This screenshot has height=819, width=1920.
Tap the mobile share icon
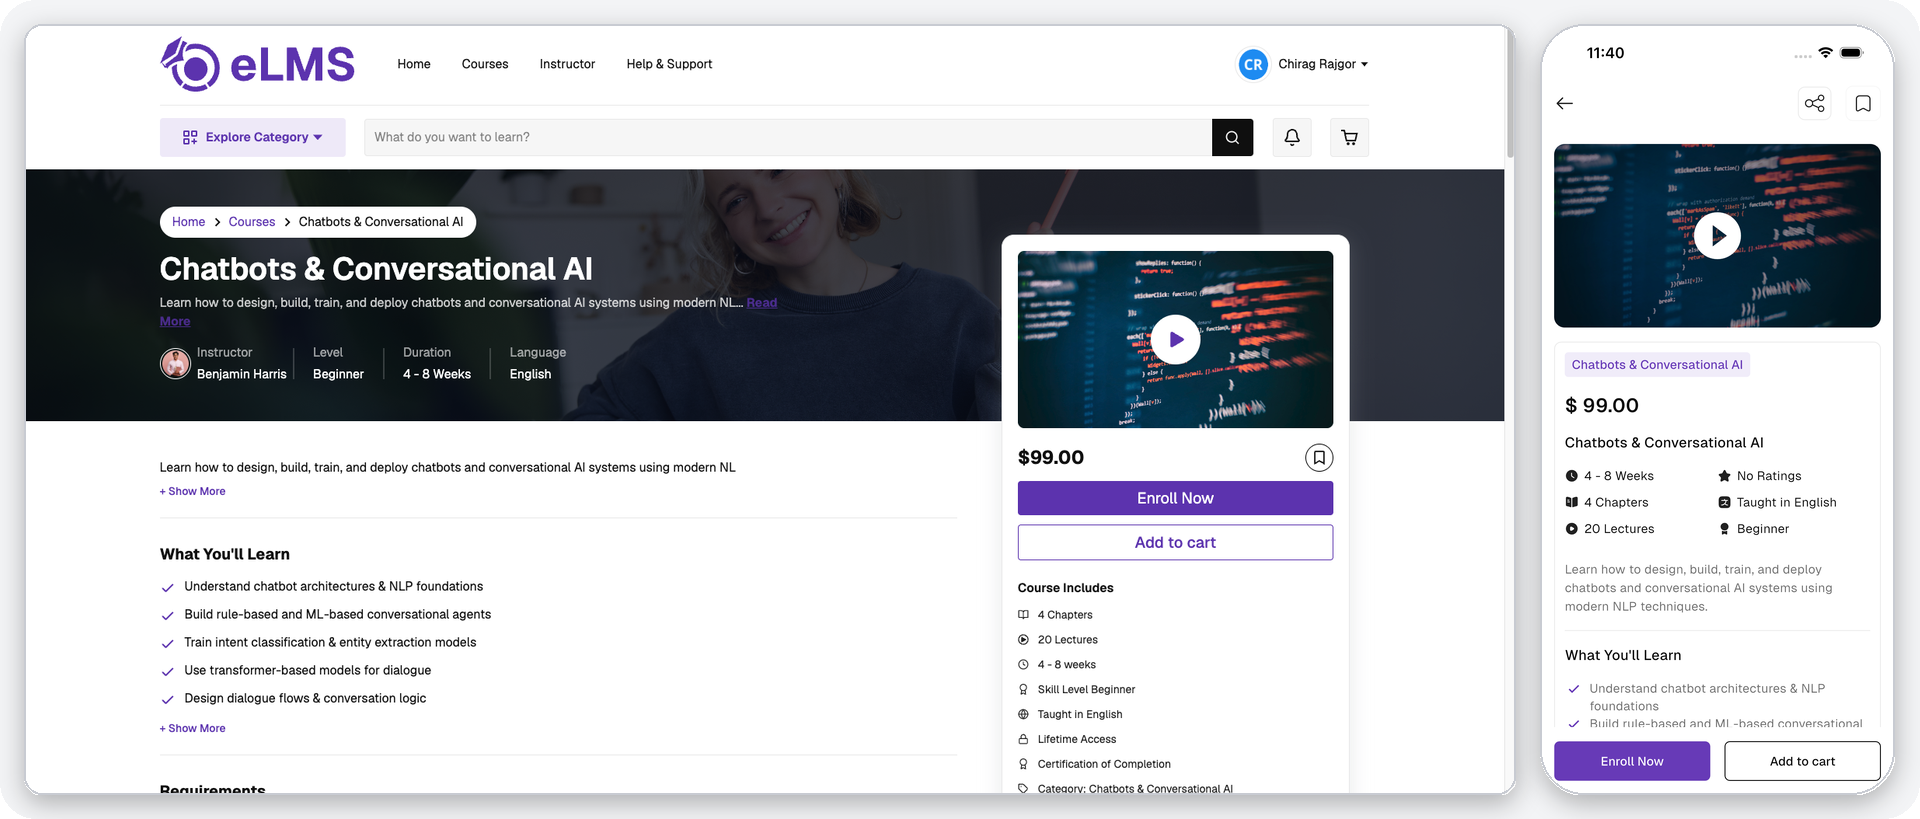1814,104
